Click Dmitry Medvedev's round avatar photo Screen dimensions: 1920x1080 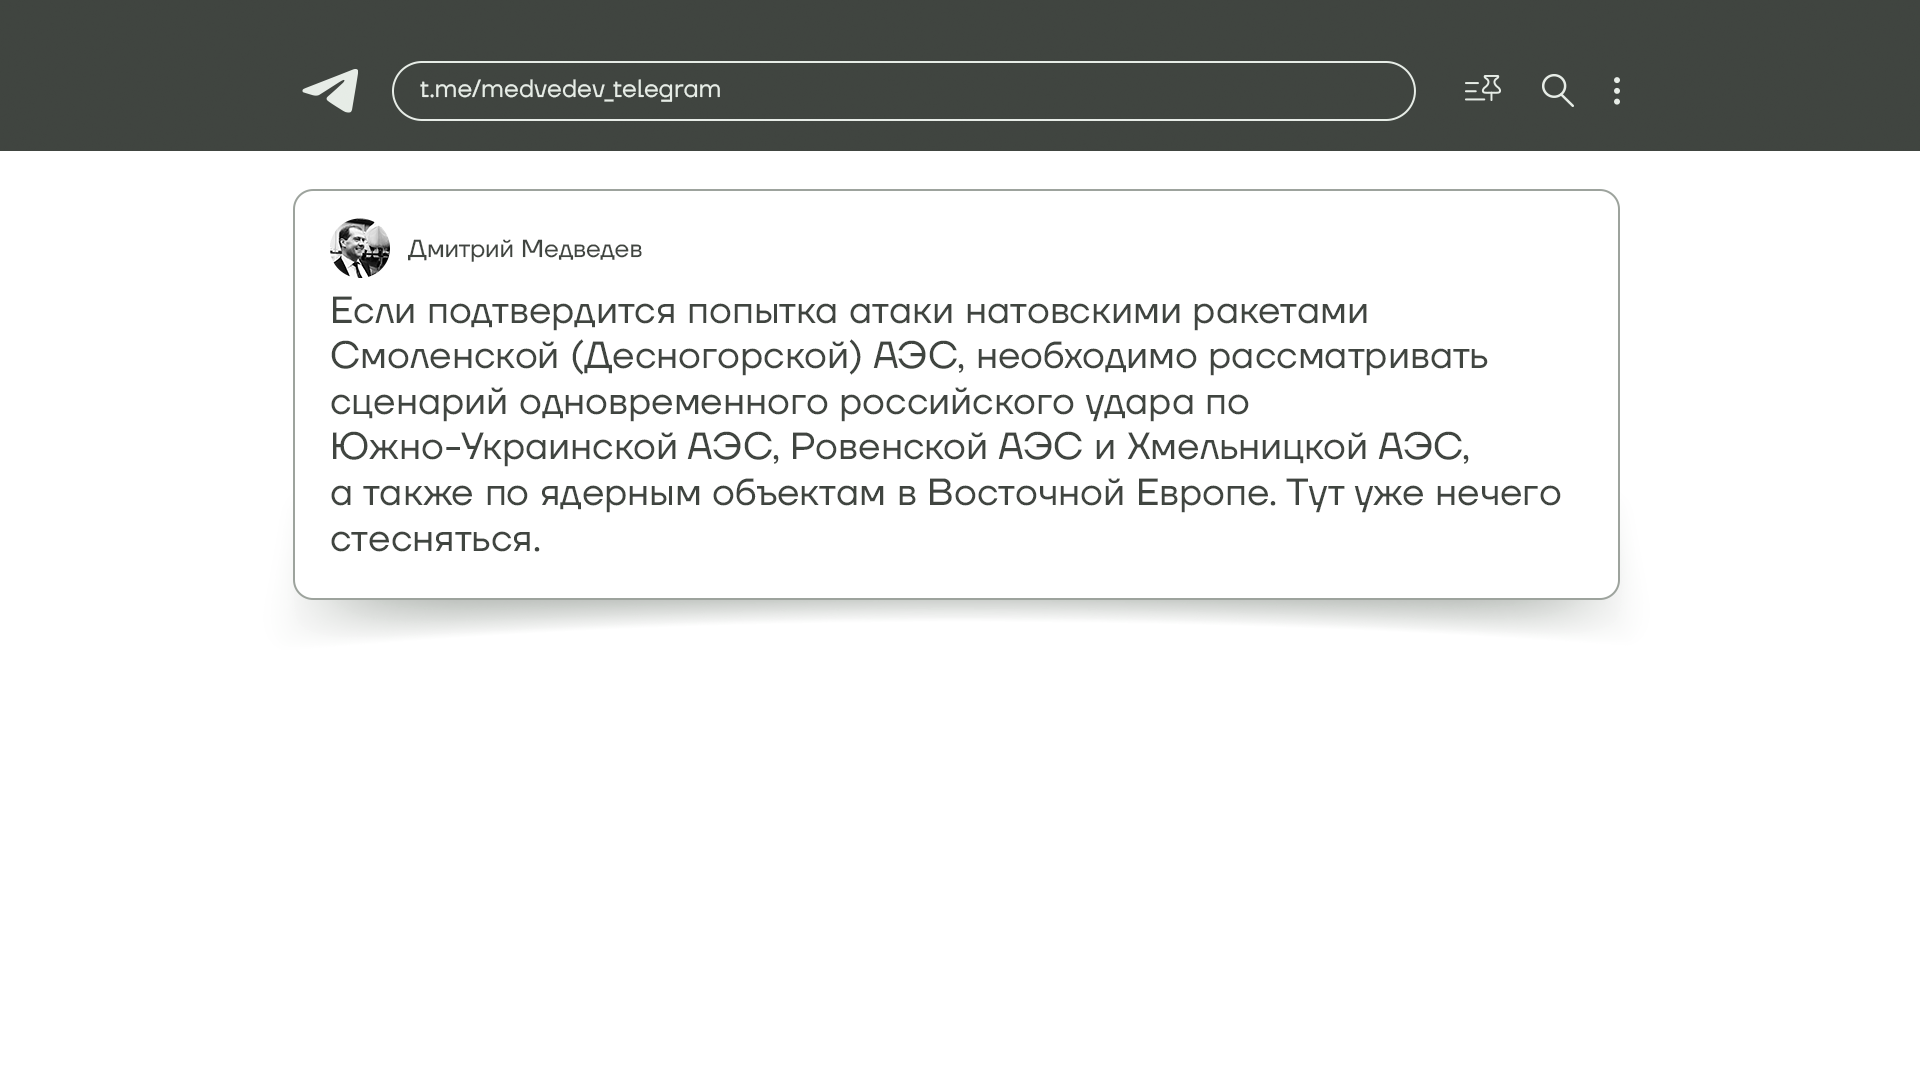point(360,248)
